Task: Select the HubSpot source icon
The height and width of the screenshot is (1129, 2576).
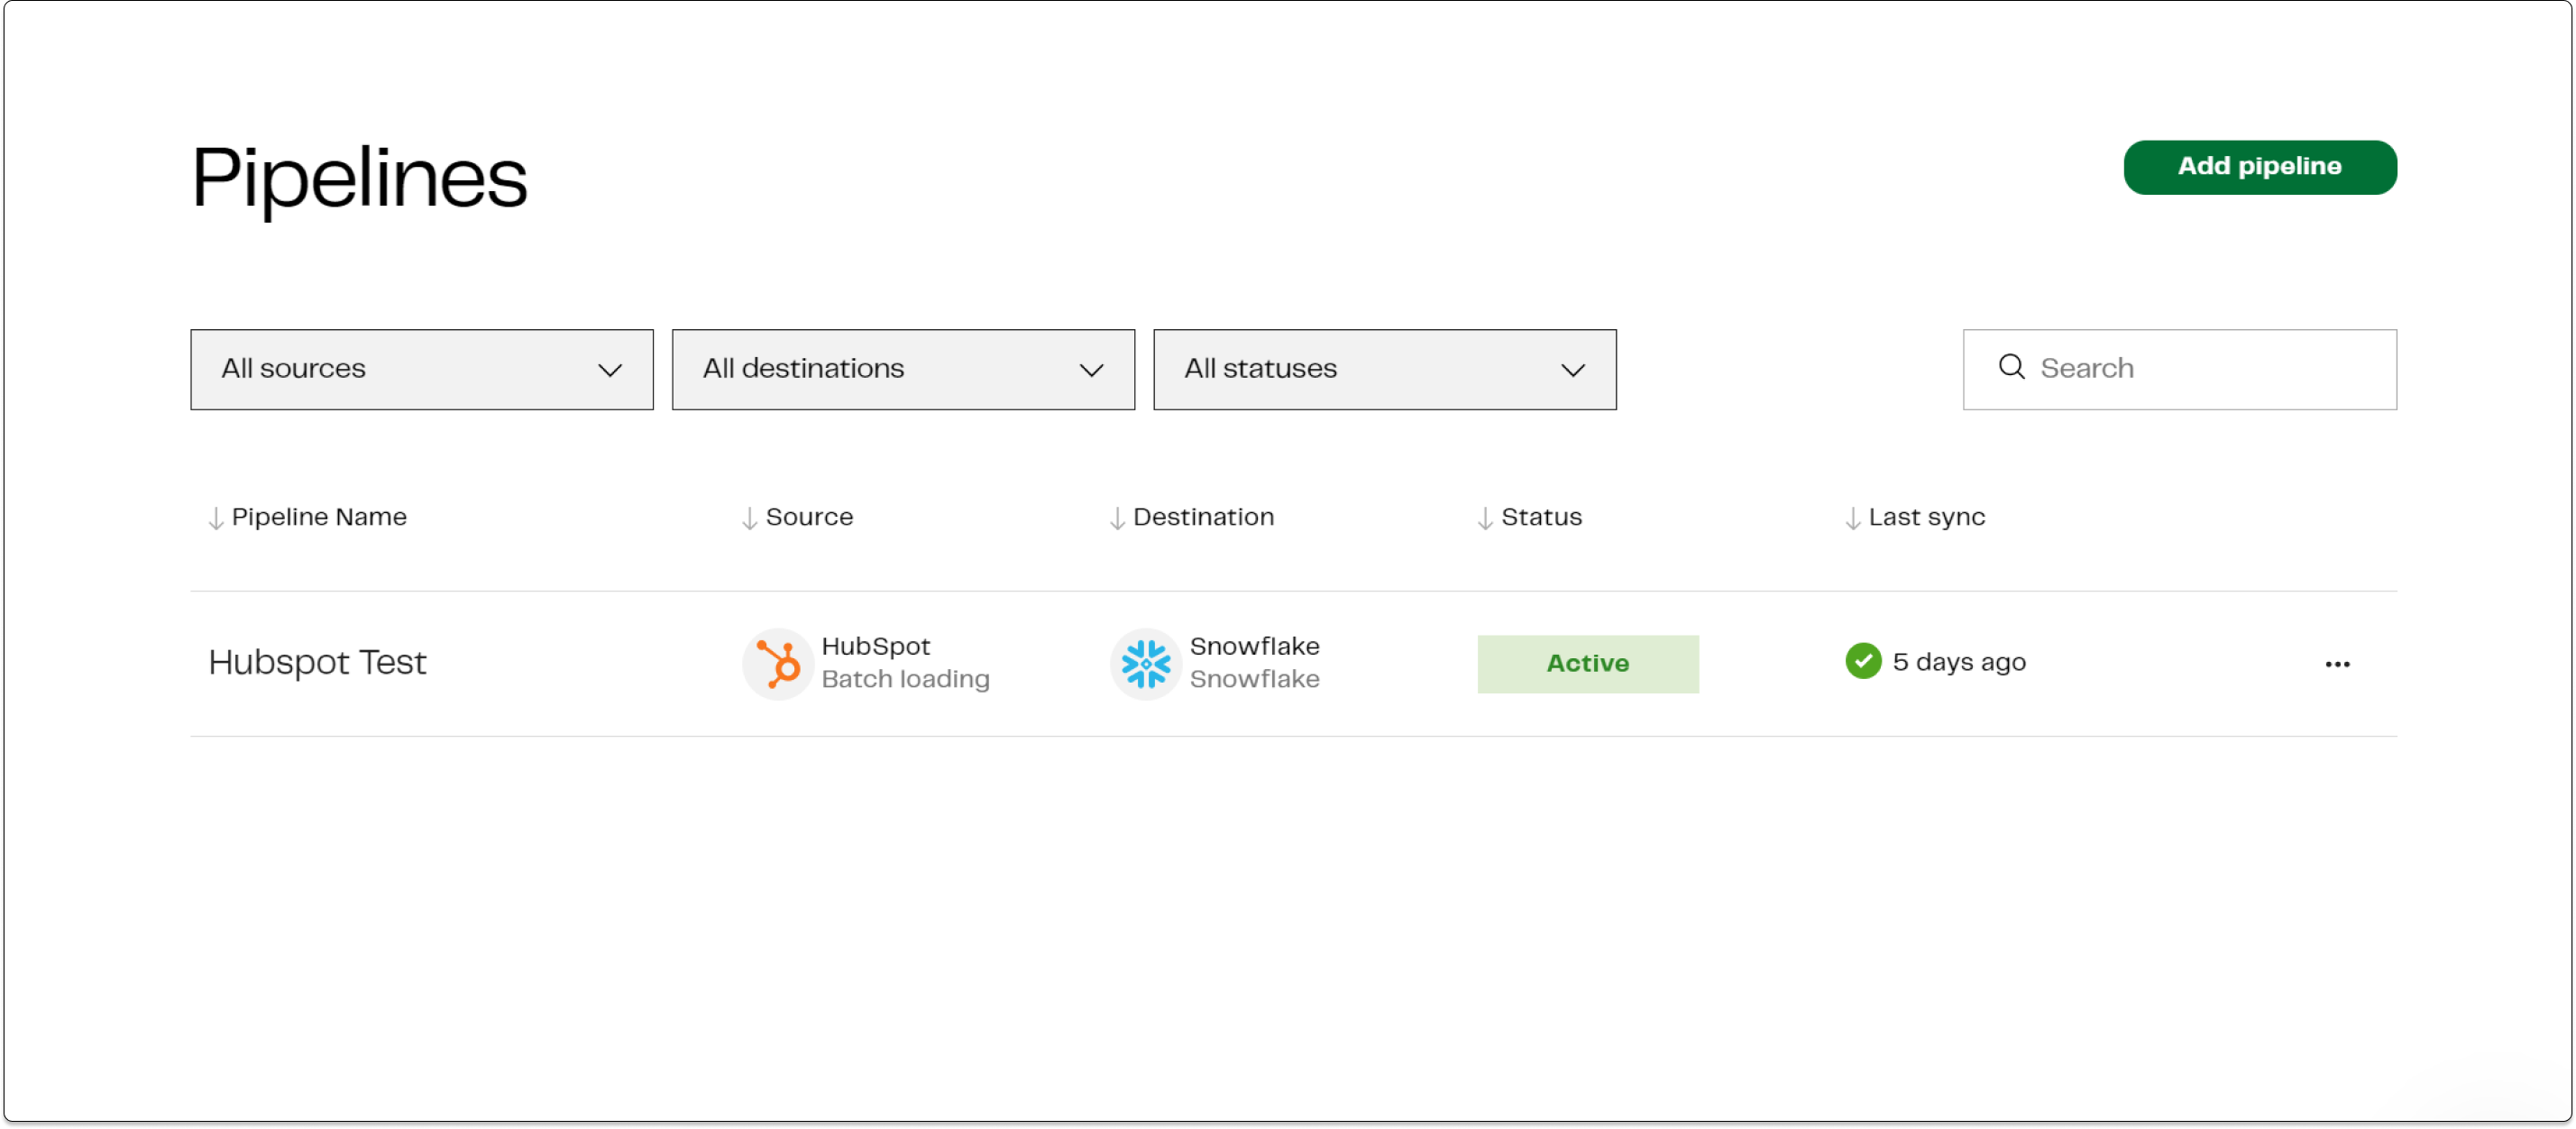Action: point(779,663)
